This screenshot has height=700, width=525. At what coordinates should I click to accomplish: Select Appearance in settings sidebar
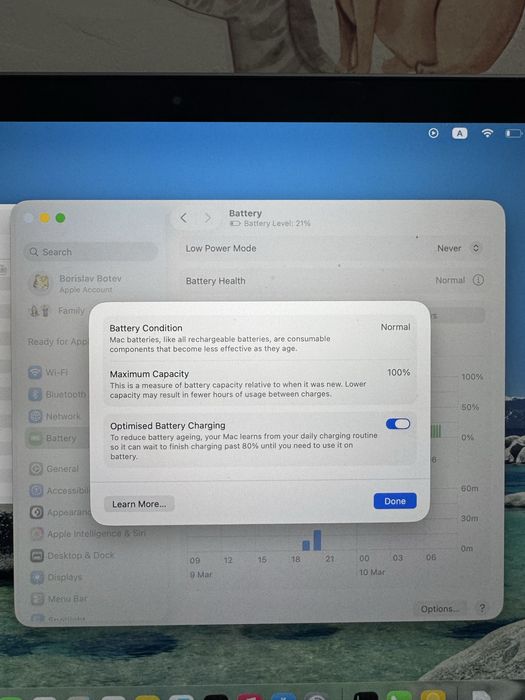tap(59, 512)
